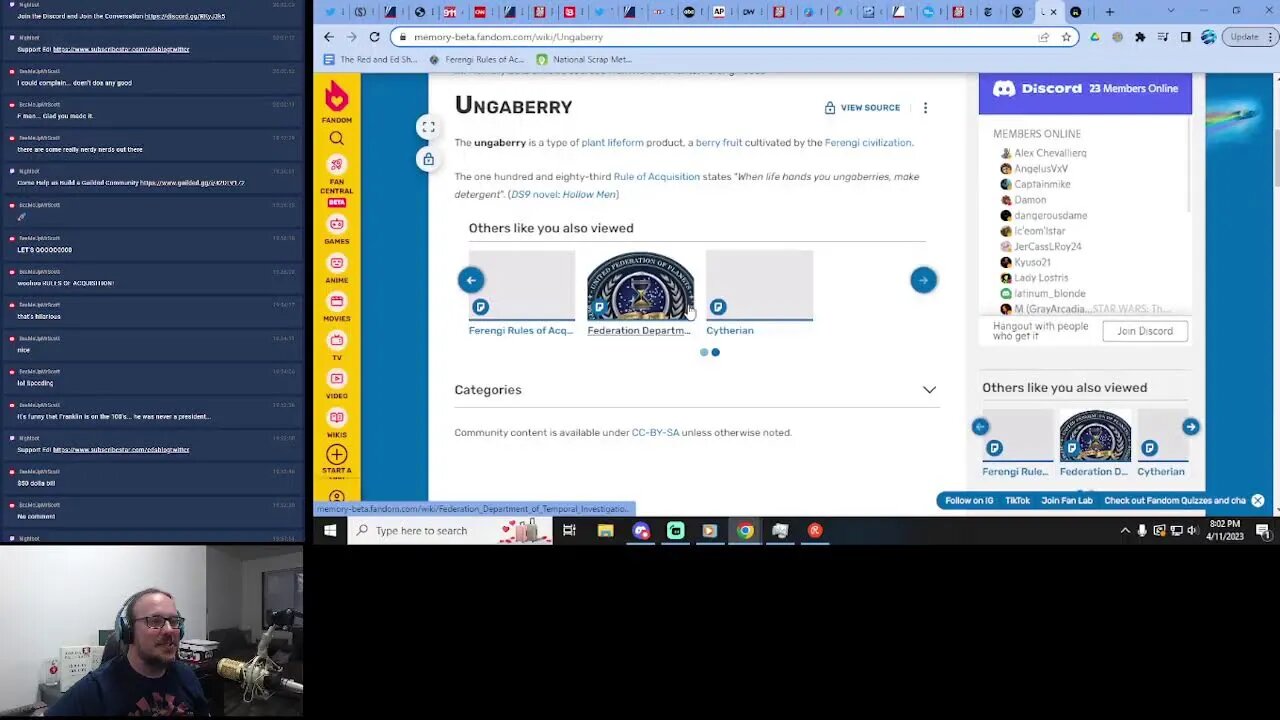Show hidden system tray icons chevron

coord(1125,531)
